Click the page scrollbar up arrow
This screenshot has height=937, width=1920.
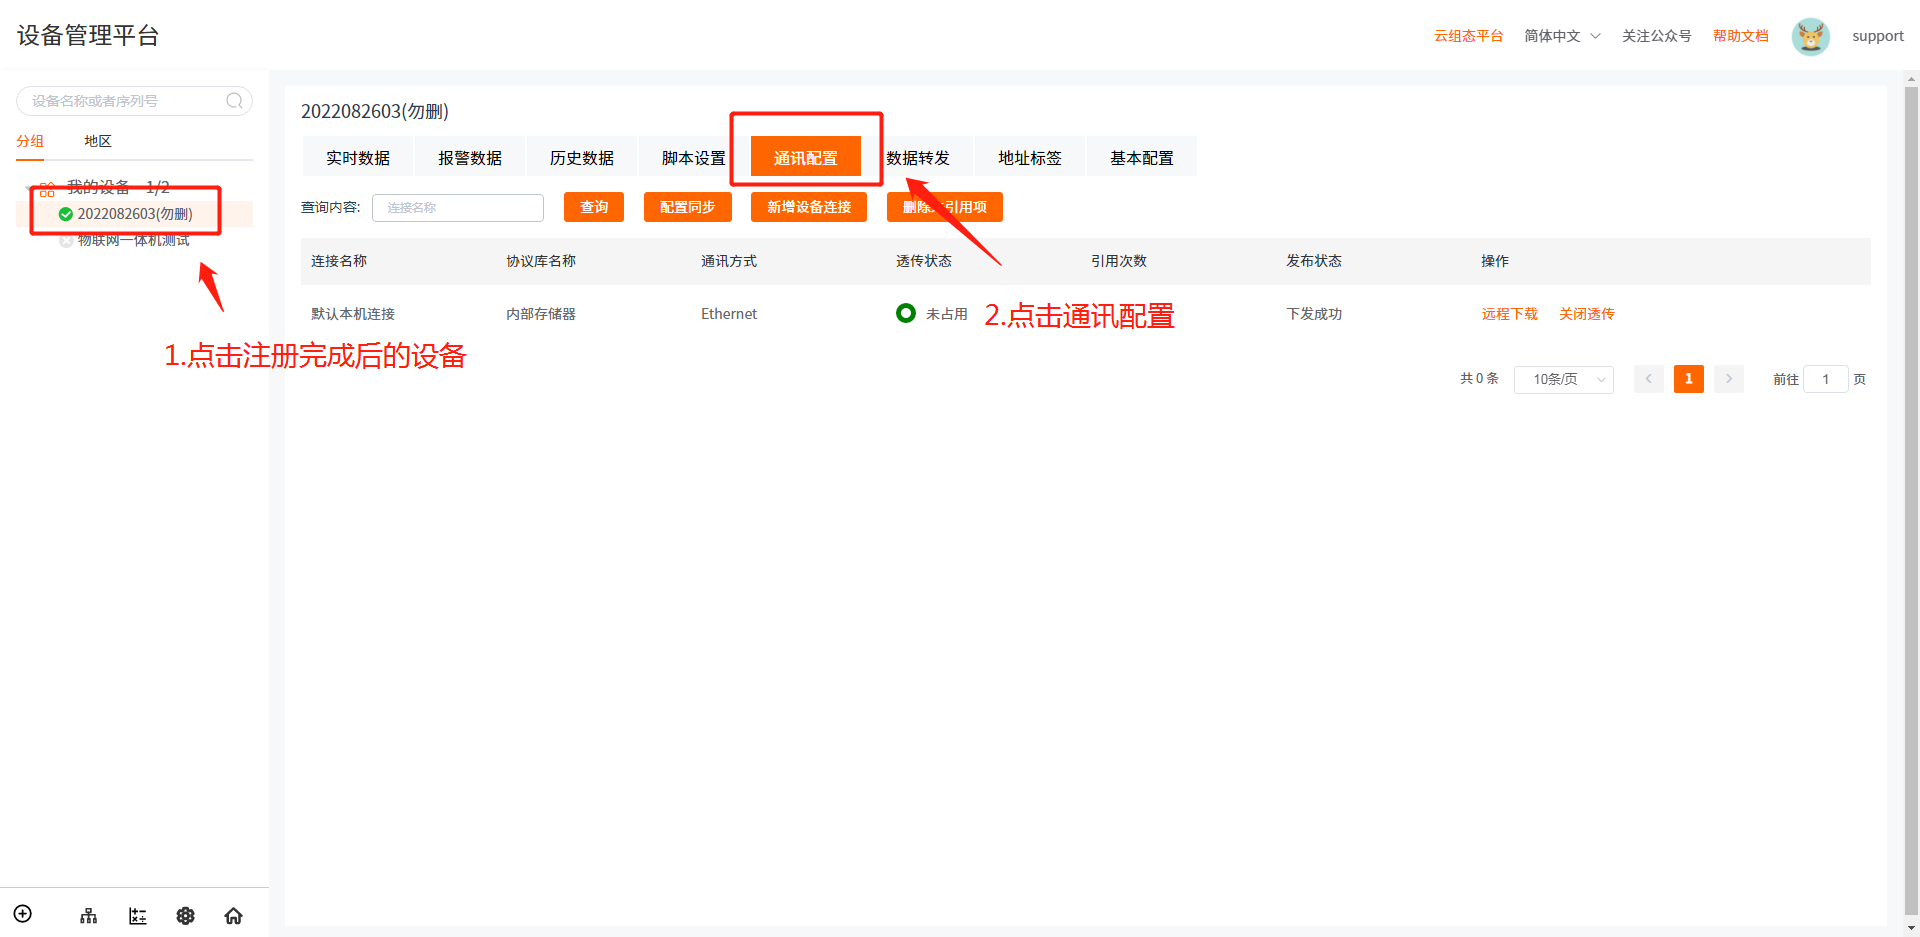pos(1911,79)
